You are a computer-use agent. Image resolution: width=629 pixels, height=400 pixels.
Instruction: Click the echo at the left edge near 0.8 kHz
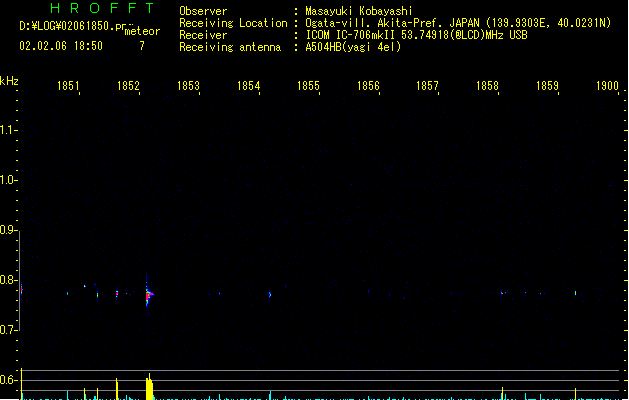[x=22, y=289]
